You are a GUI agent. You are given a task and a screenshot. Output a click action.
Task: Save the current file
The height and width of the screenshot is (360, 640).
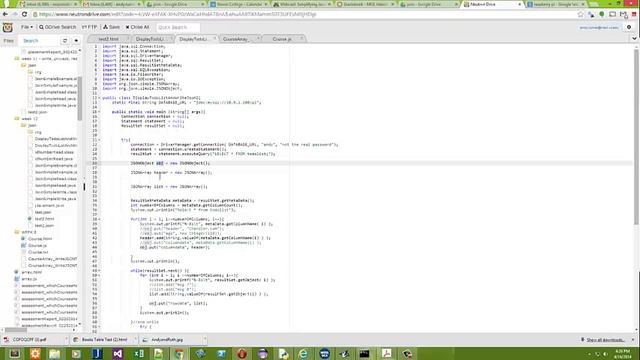(111, 27)
